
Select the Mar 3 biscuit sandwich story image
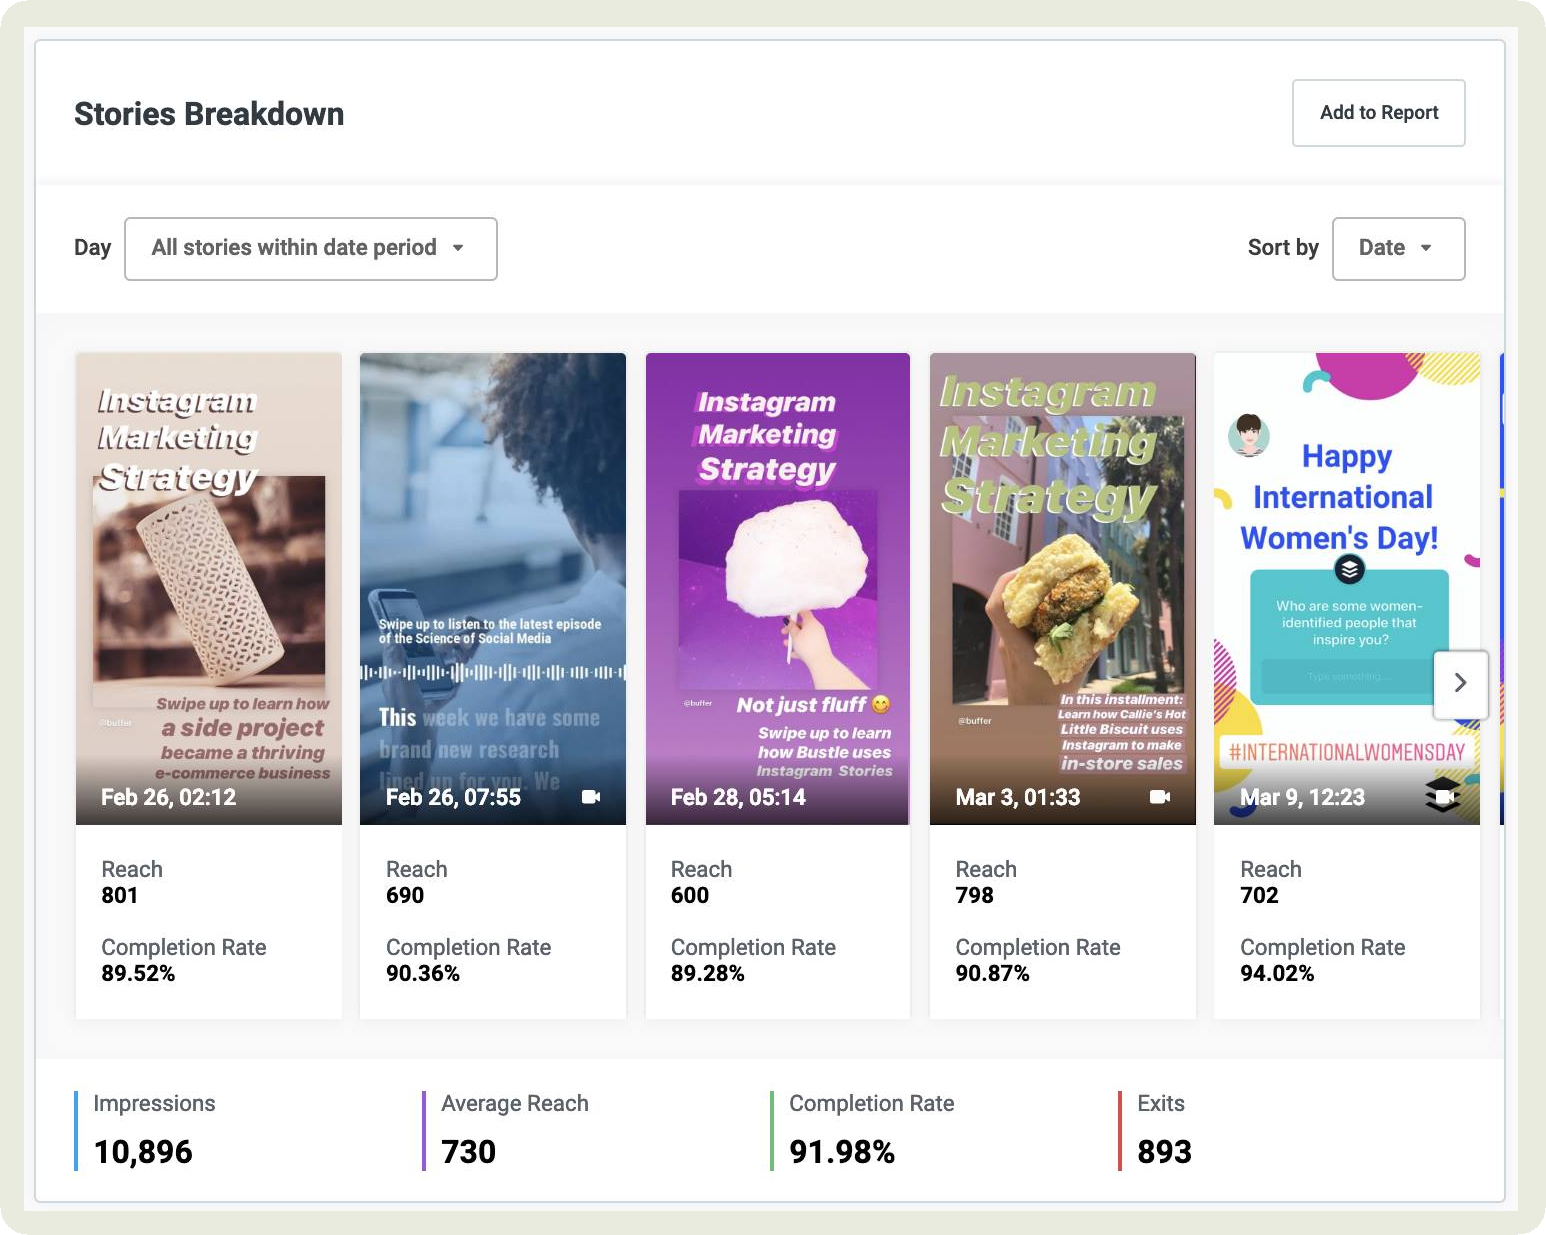point(1062,588)
